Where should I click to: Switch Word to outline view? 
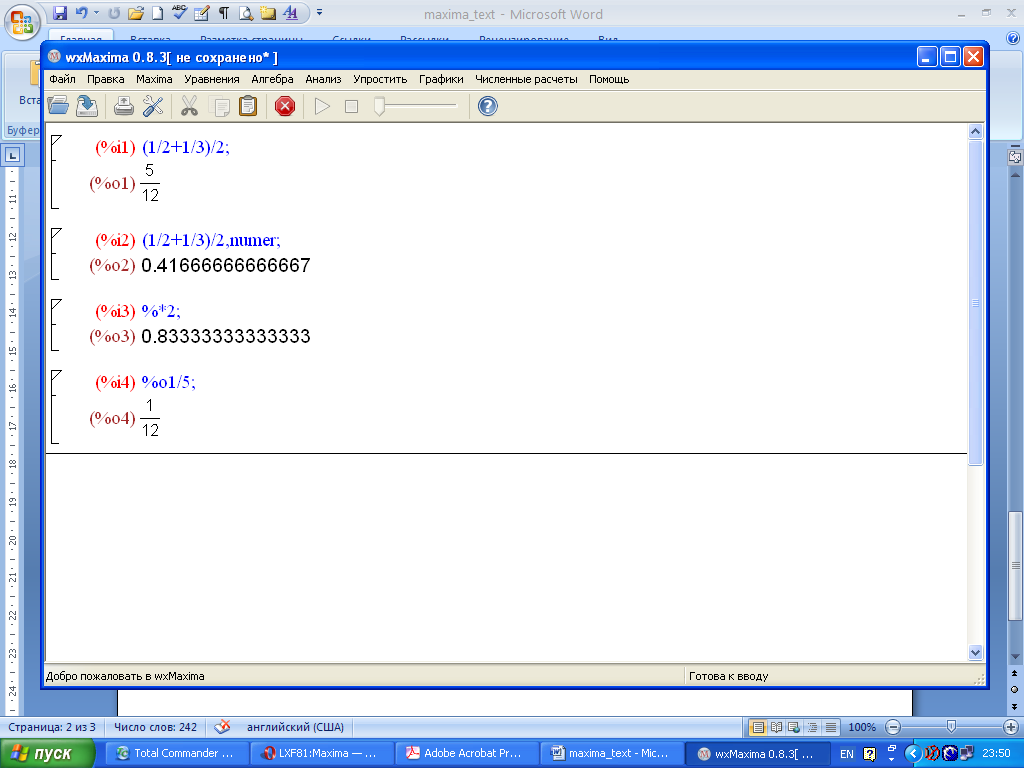(x=812, y=727)
